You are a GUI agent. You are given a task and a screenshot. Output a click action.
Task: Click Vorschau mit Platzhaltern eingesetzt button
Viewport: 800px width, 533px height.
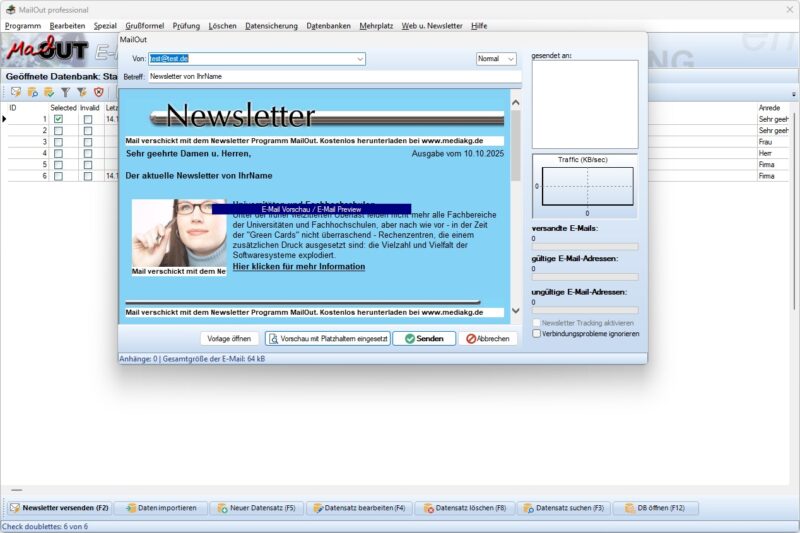328,339
